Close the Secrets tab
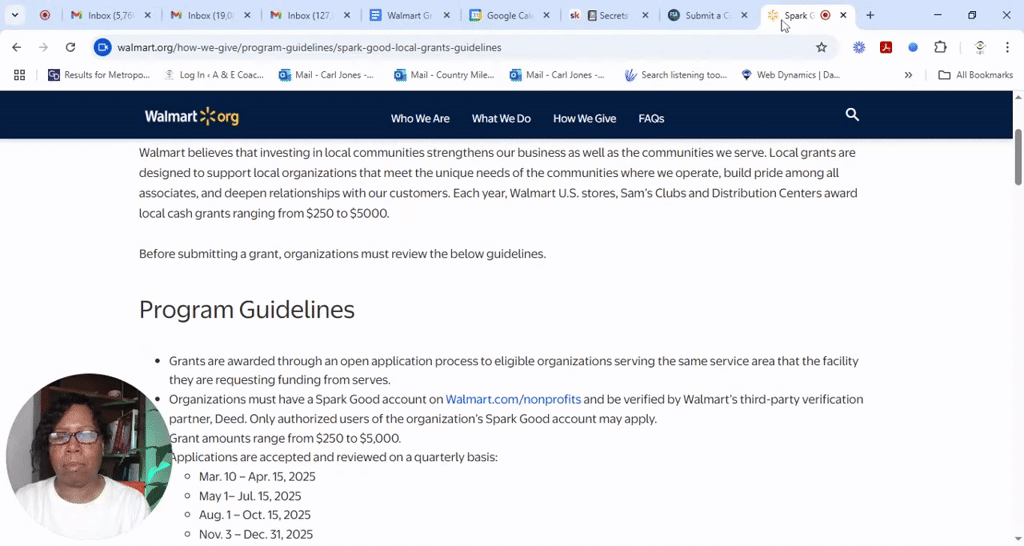Screen dimensions: 1024x546 coord(645,15)
